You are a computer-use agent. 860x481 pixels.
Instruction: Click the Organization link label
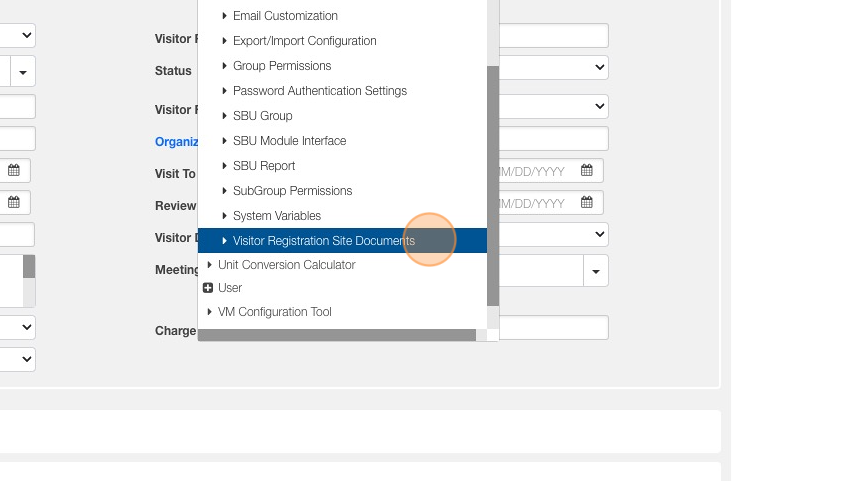click(x=176, y=142)
